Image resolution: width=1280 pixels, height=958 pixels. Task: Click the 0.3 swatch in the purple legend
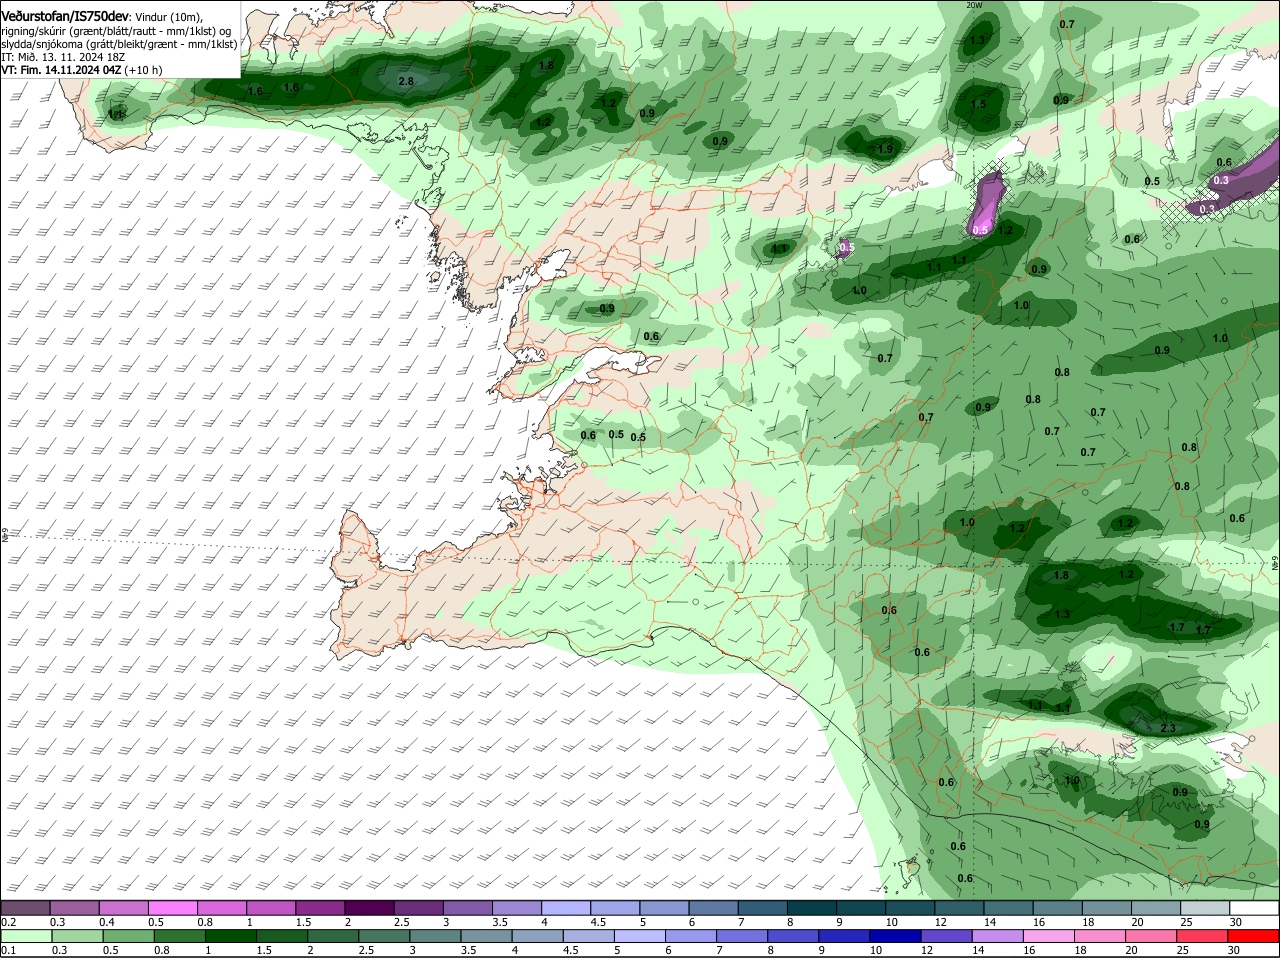tap(75, 908)
